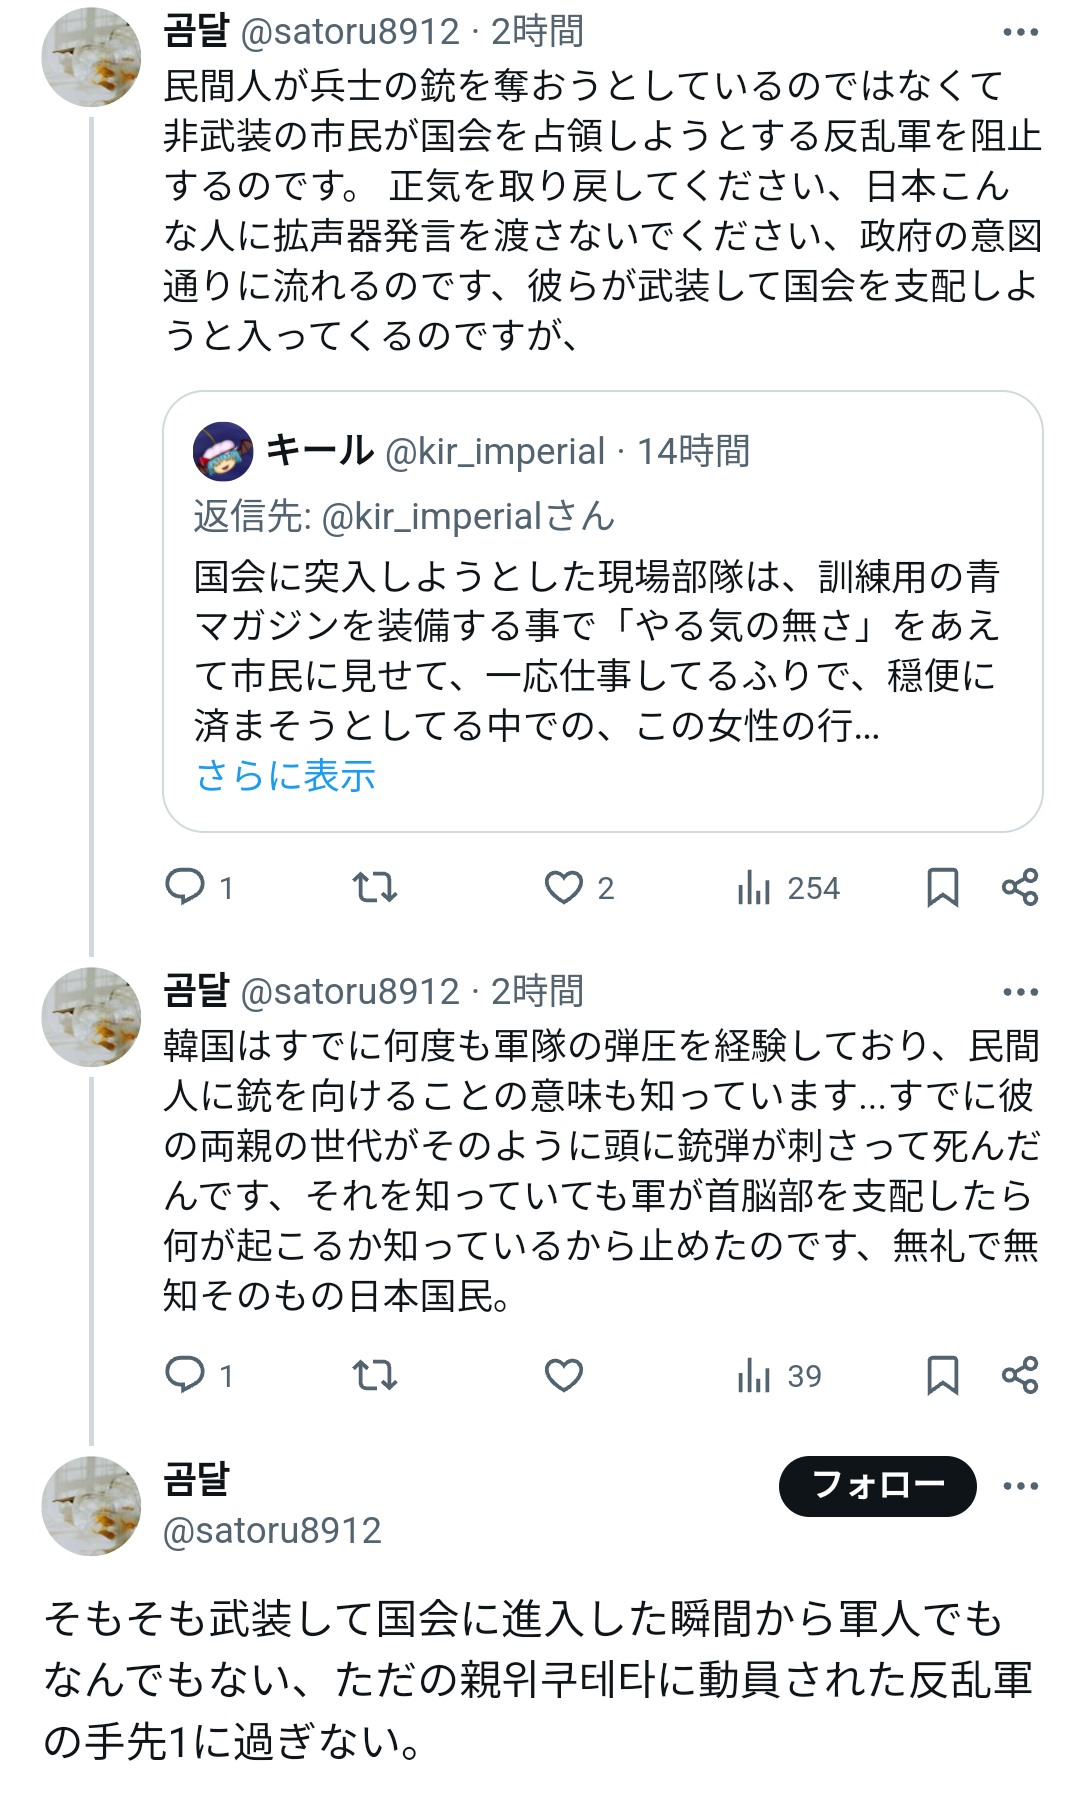Viewport: 1084px width, 1807px height.
Task: Reply to the first tweet
Action: [185, 887]
